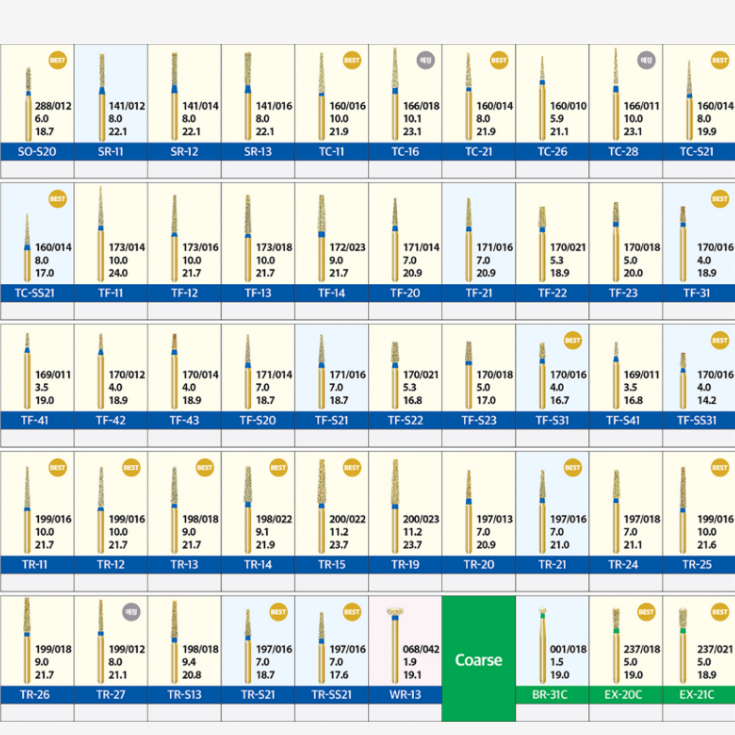
Task: Click the green EX-21C label bar
Action: click(x=699, y=695)
